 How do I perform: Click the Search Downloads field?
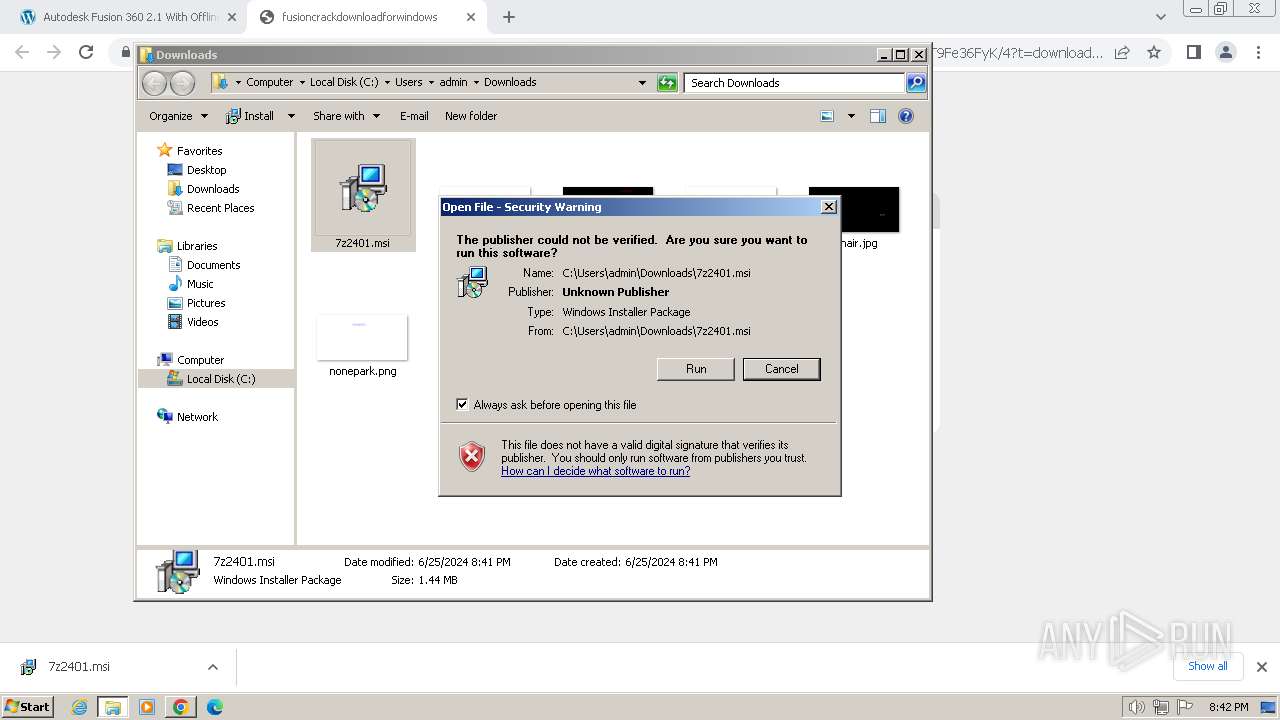tap(795, 83)
